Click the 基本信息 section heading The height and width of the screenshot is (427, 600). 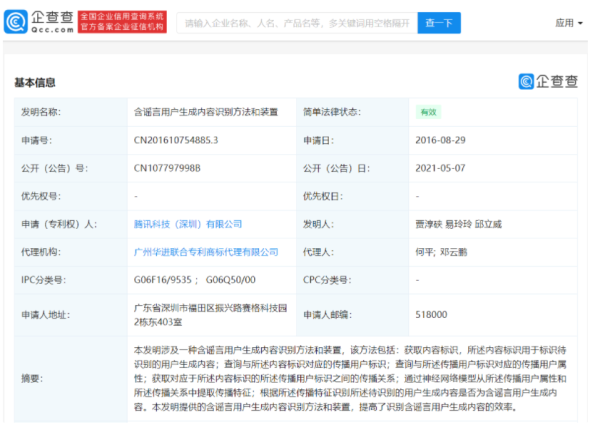[35, 82]
